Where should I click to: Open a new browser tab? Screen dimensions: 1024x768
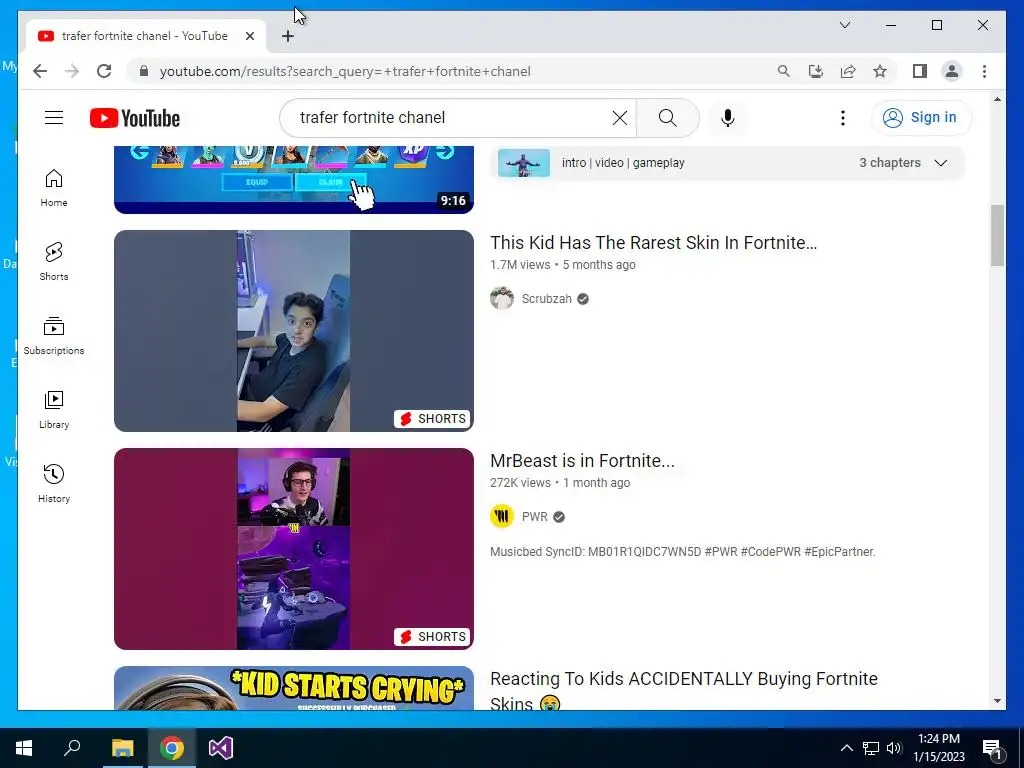tap(288, 37)
